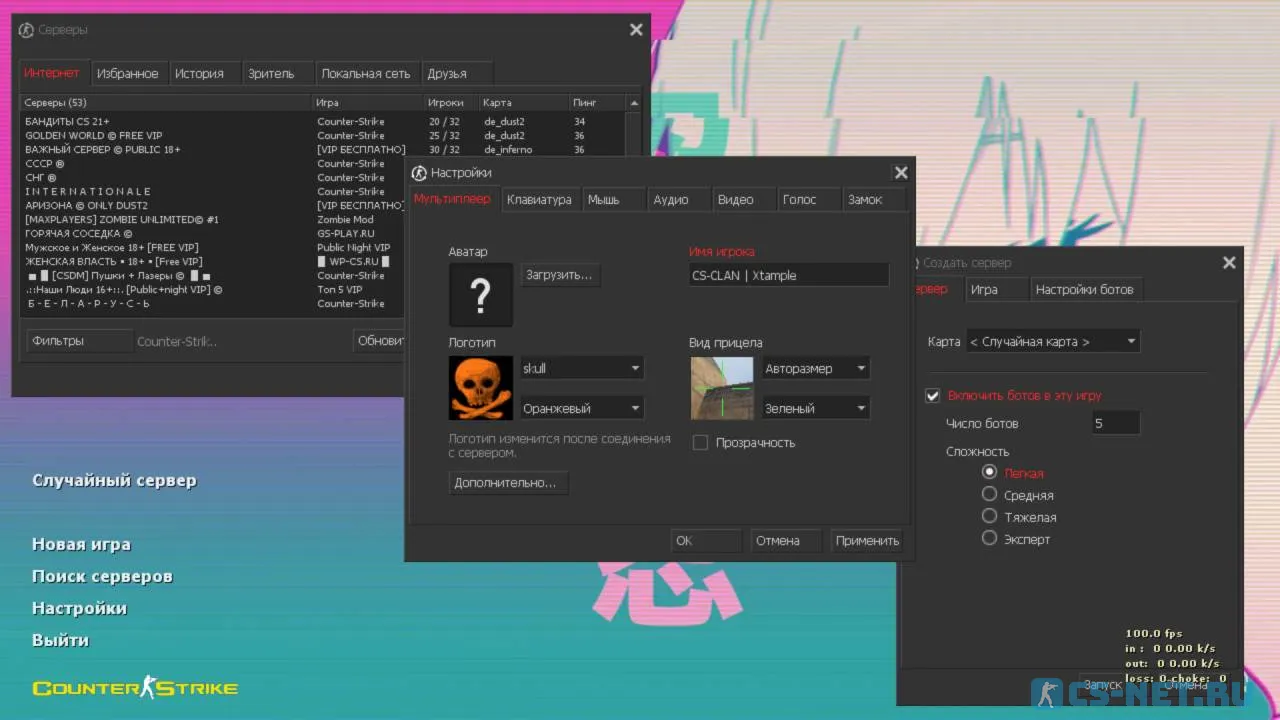Switch to the Аудио tab
The image size is (1280, 720).
click(678, 199)
